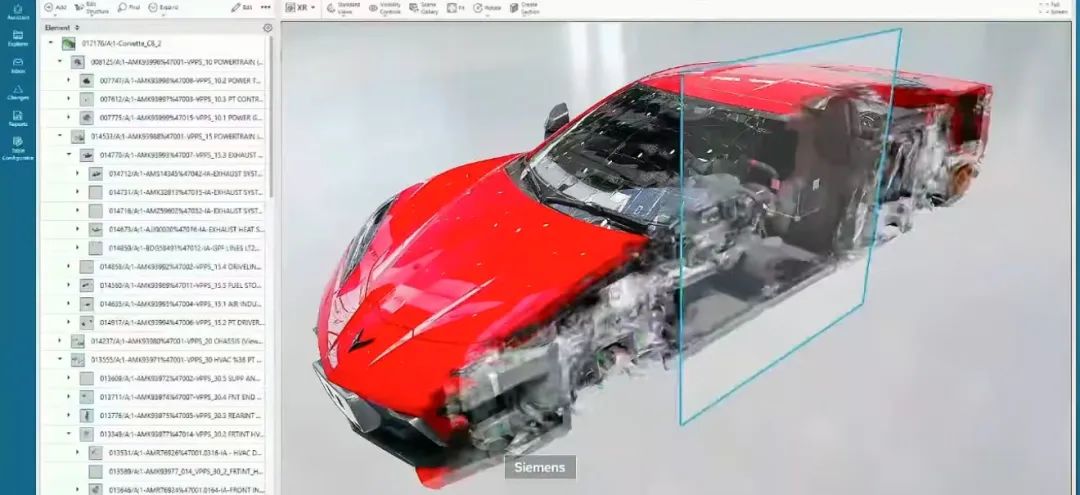Open the Explorer sidebar icon
Viewport: 1080px width, 495px height.
click(17, 37)
